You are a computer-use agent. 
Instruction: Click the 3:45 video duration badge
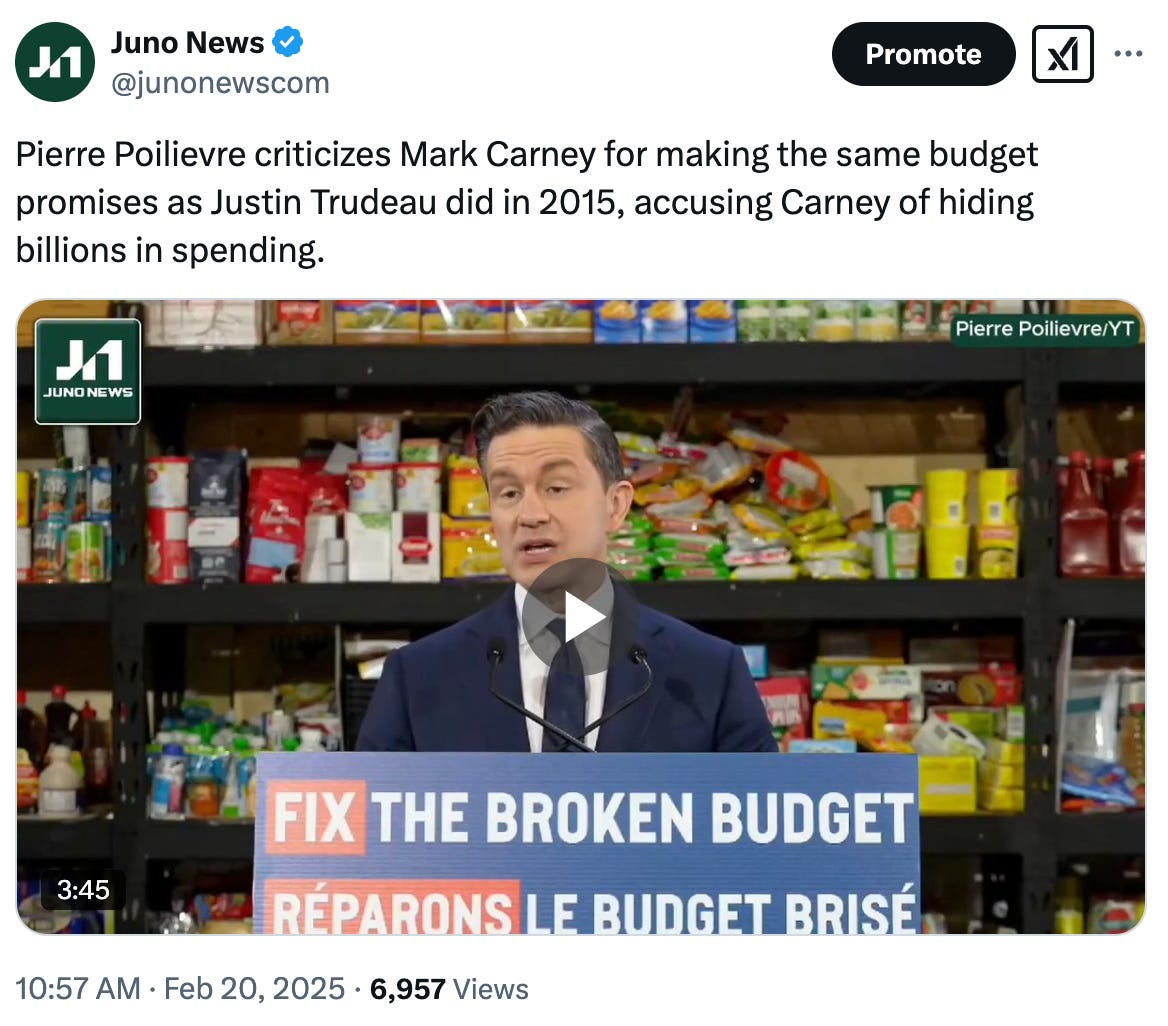[83, 890]
